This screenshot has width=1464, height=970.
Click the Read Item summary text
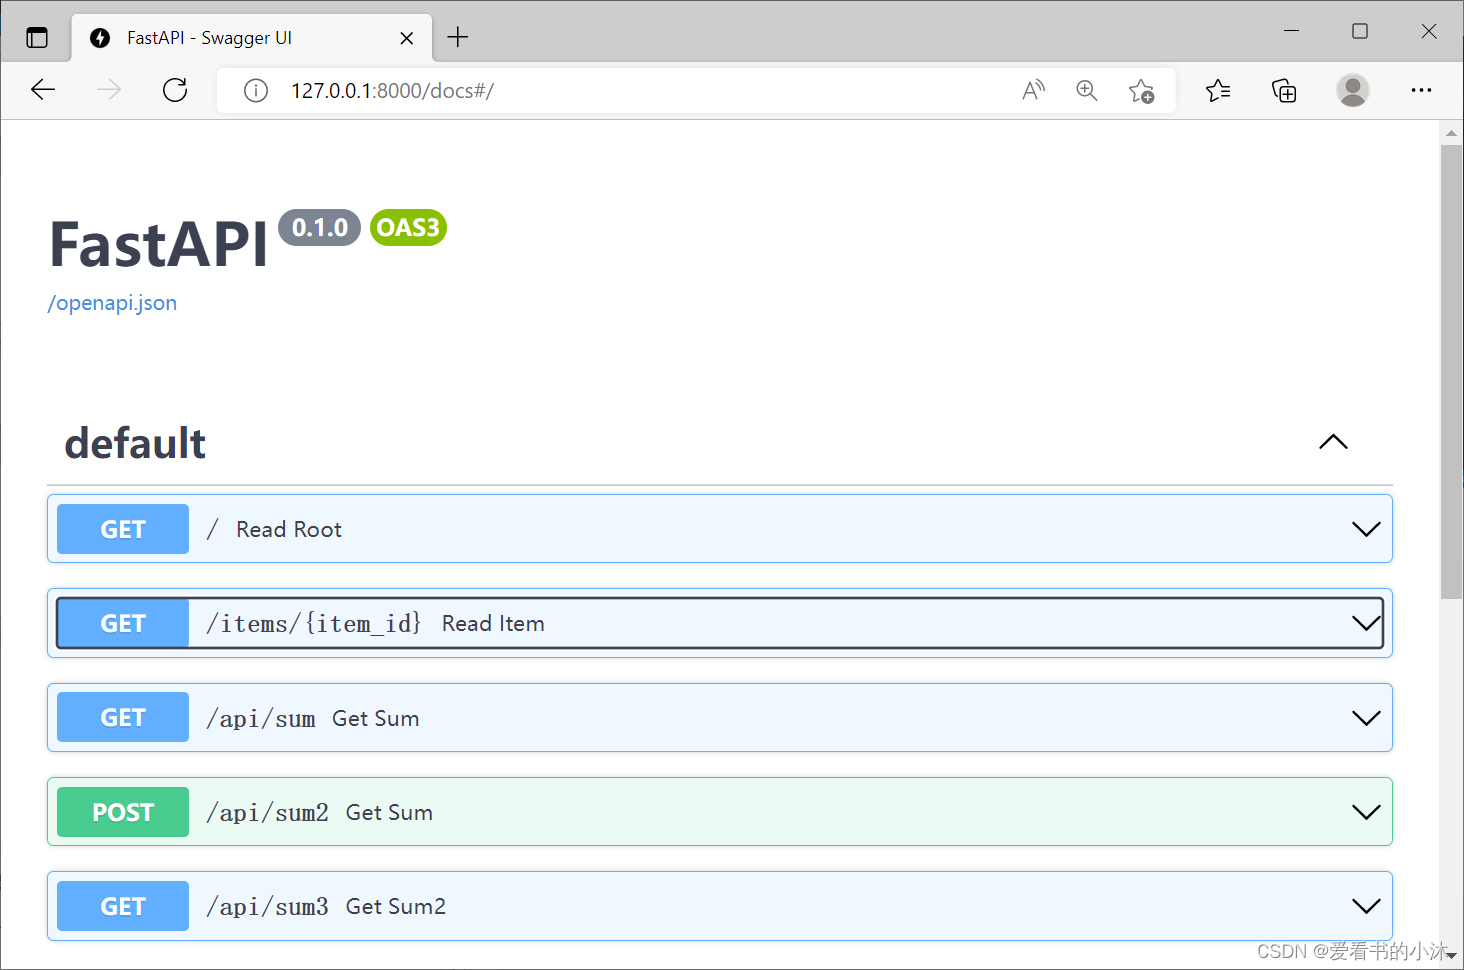[493, 624]
